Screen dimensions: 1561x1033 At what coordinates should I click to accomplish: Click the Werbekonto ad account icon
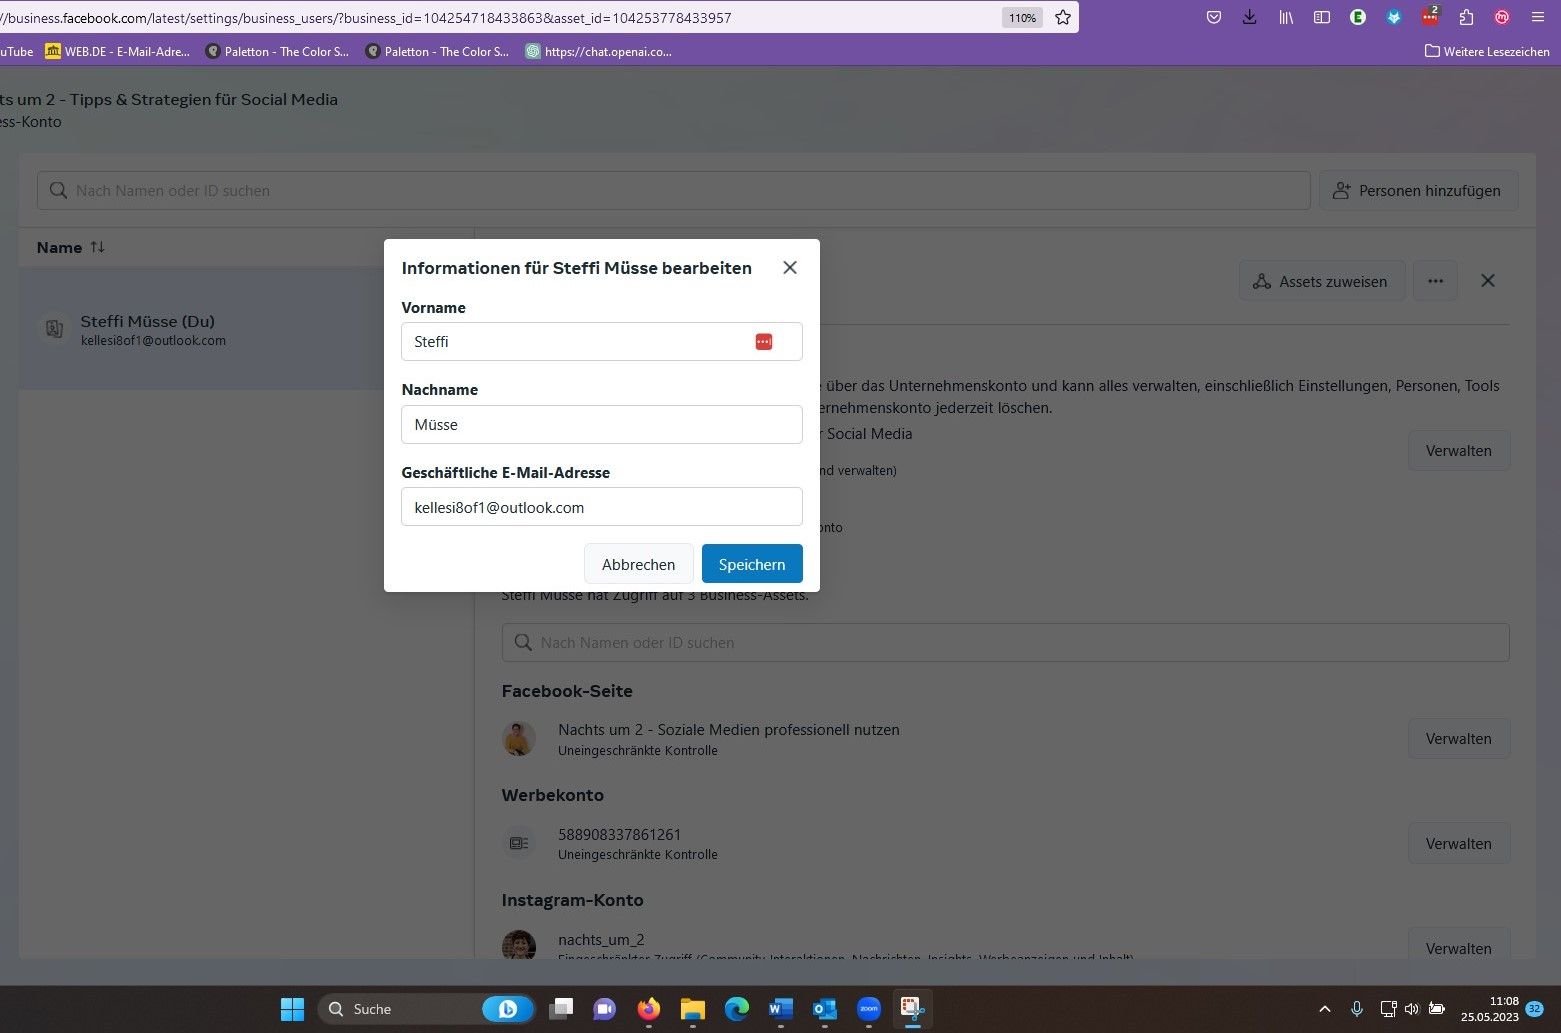519,843
